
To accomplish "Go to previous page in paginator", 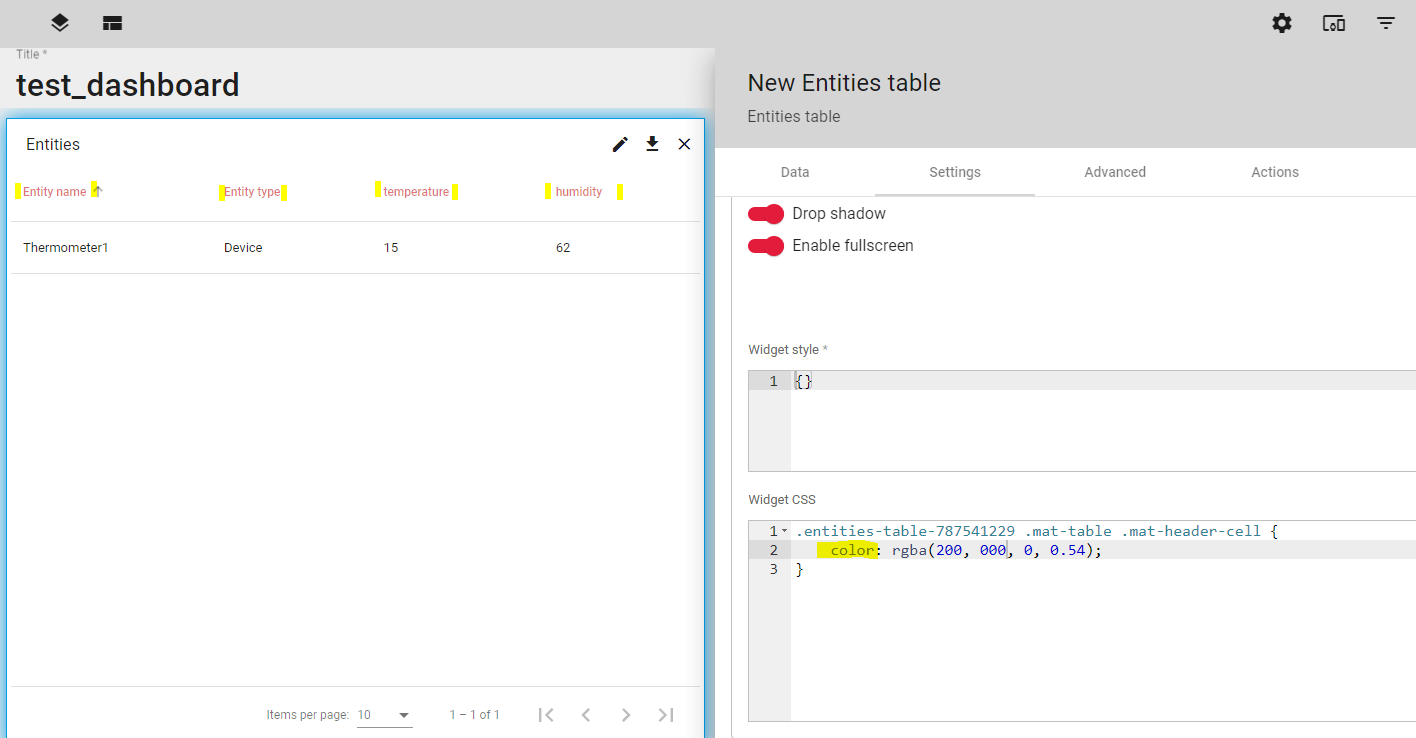I will pyautogui.click(x=586, y=715).
